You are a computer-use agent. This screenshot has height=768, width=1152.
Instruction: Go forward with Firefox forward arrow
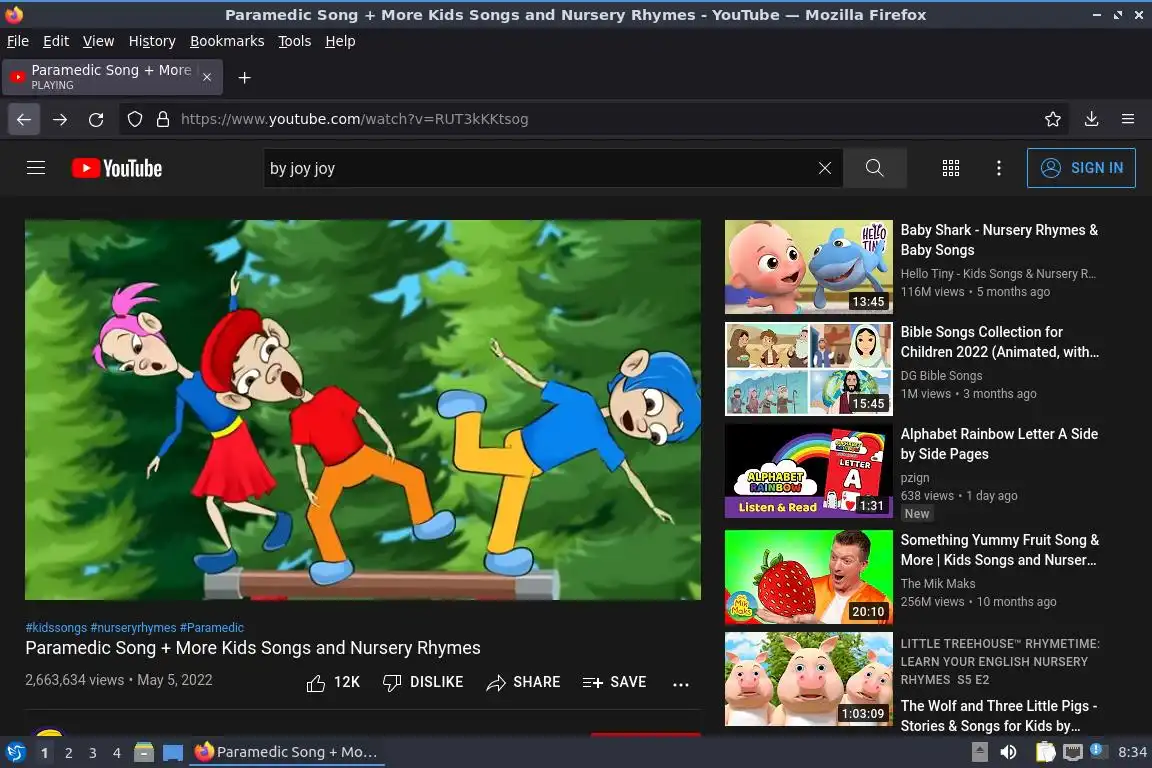60,119
